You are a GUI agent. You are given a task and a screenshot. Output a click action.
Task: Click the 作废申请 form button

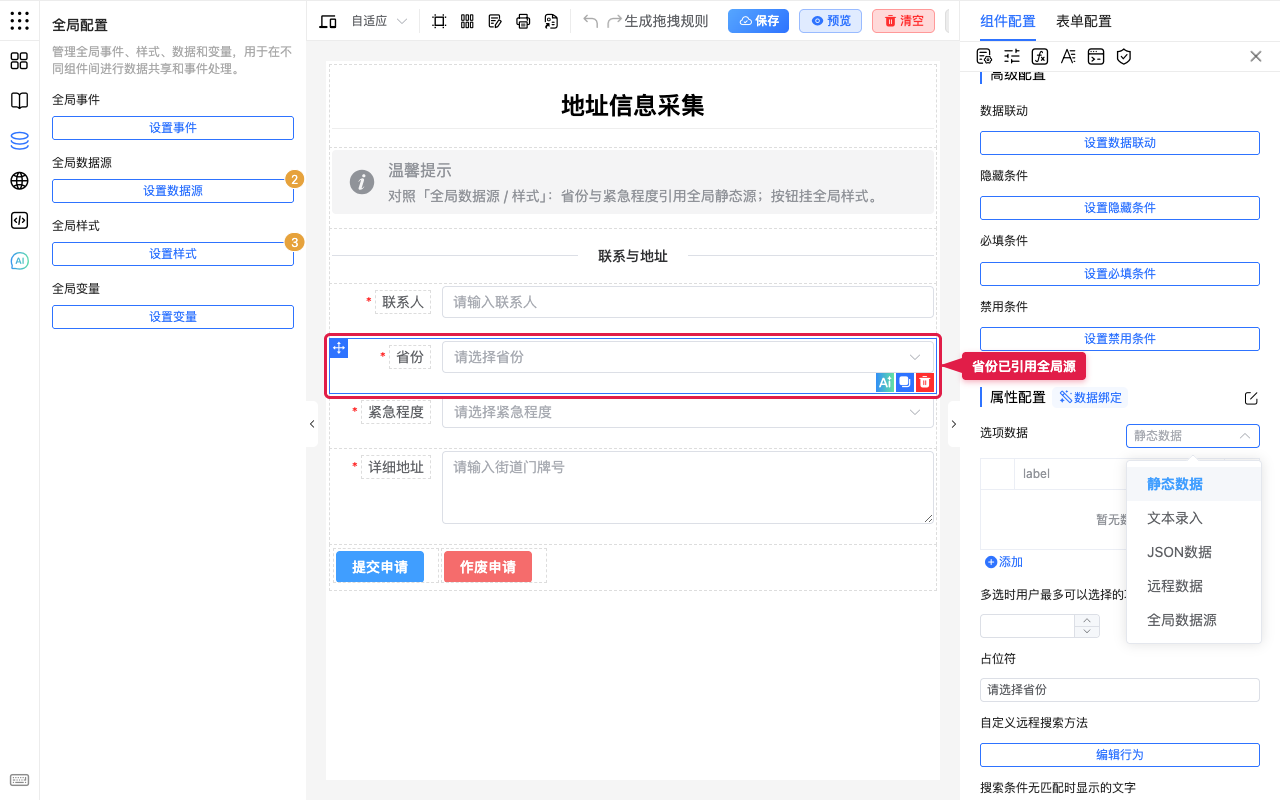488,567
